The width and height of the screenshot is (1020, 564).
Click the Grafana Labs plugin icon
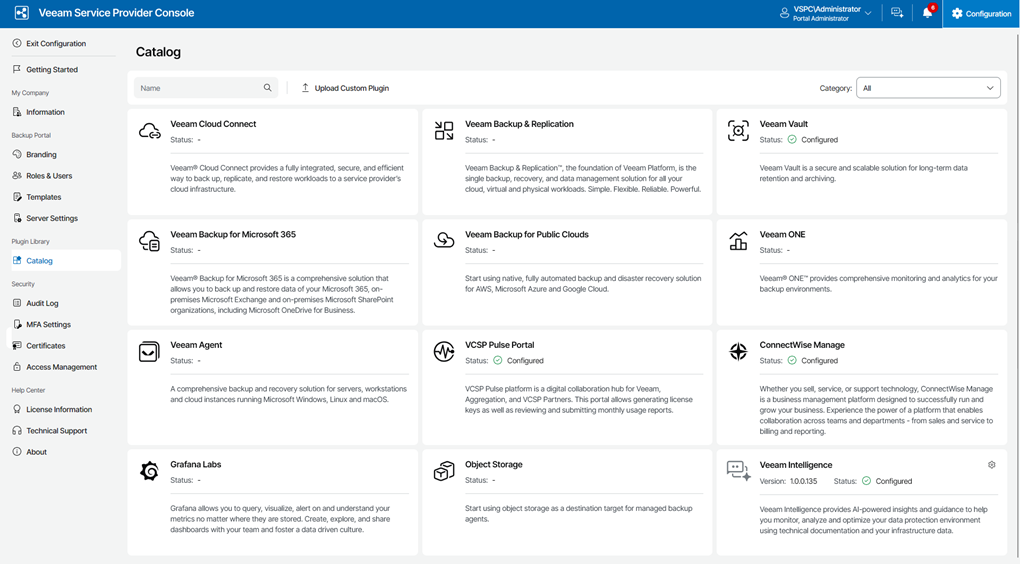[x=149, y=471]
